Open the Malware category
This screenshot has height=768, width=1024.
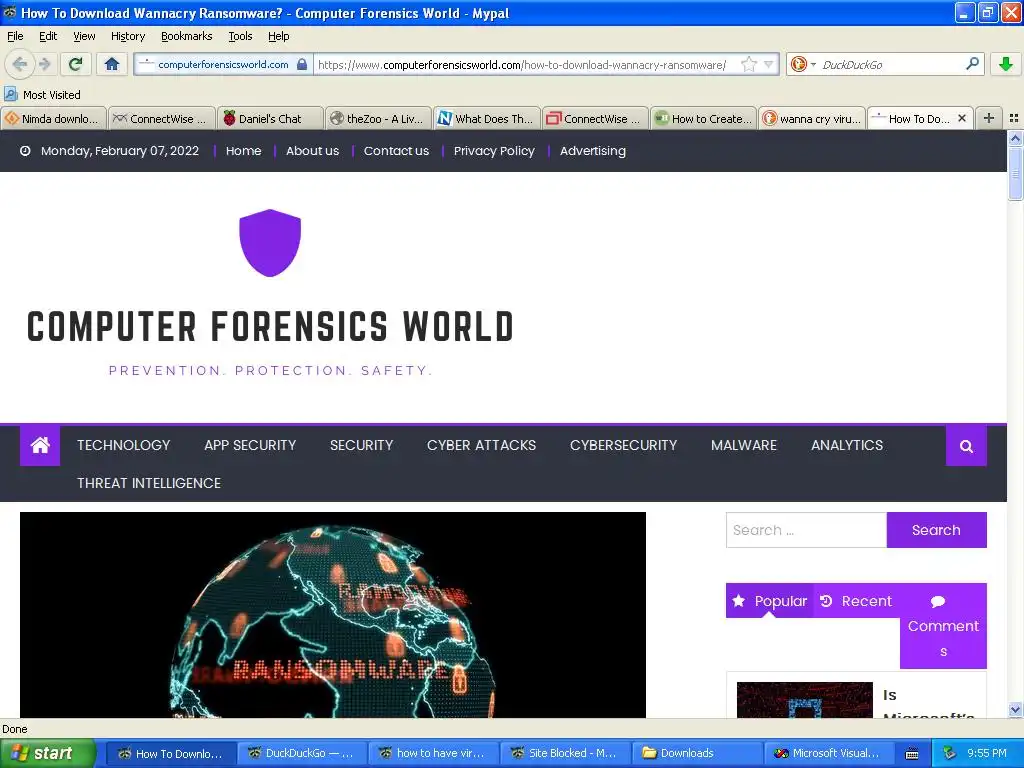[744, 445]
